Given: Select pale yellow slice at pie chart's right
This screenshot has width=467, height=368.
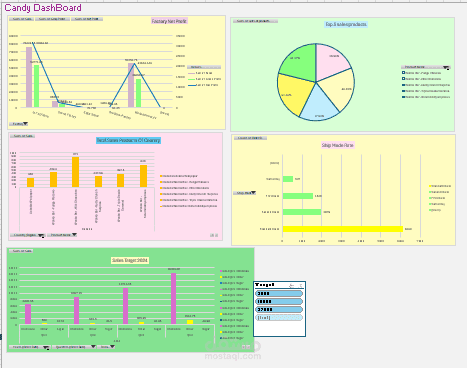Looking at the screenshot, I should pos(338,88).
